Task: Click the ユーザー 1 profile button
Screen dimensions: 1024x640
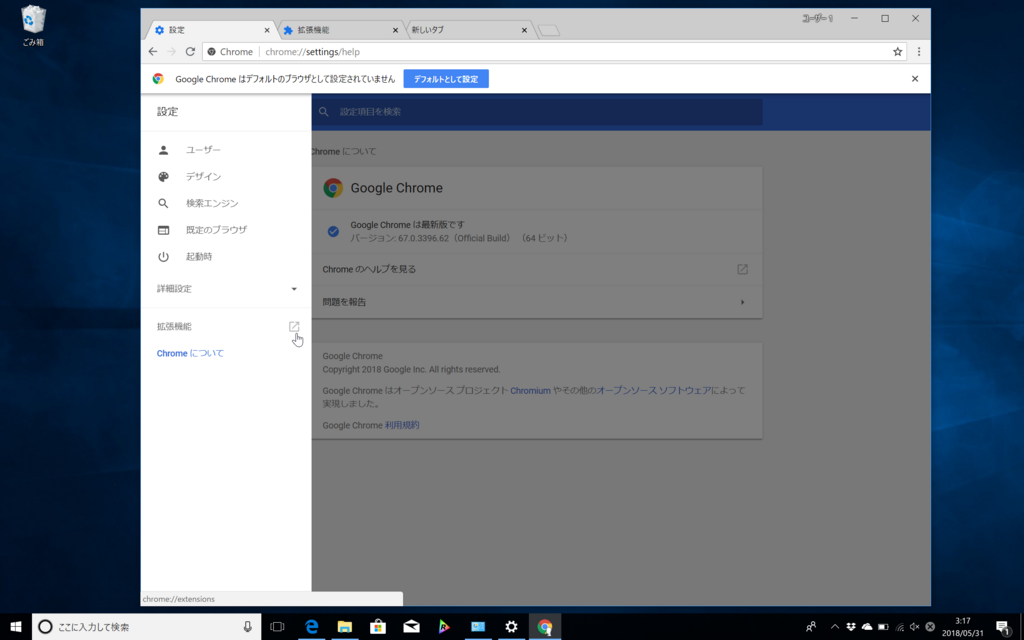Action: tap(817, 18)
